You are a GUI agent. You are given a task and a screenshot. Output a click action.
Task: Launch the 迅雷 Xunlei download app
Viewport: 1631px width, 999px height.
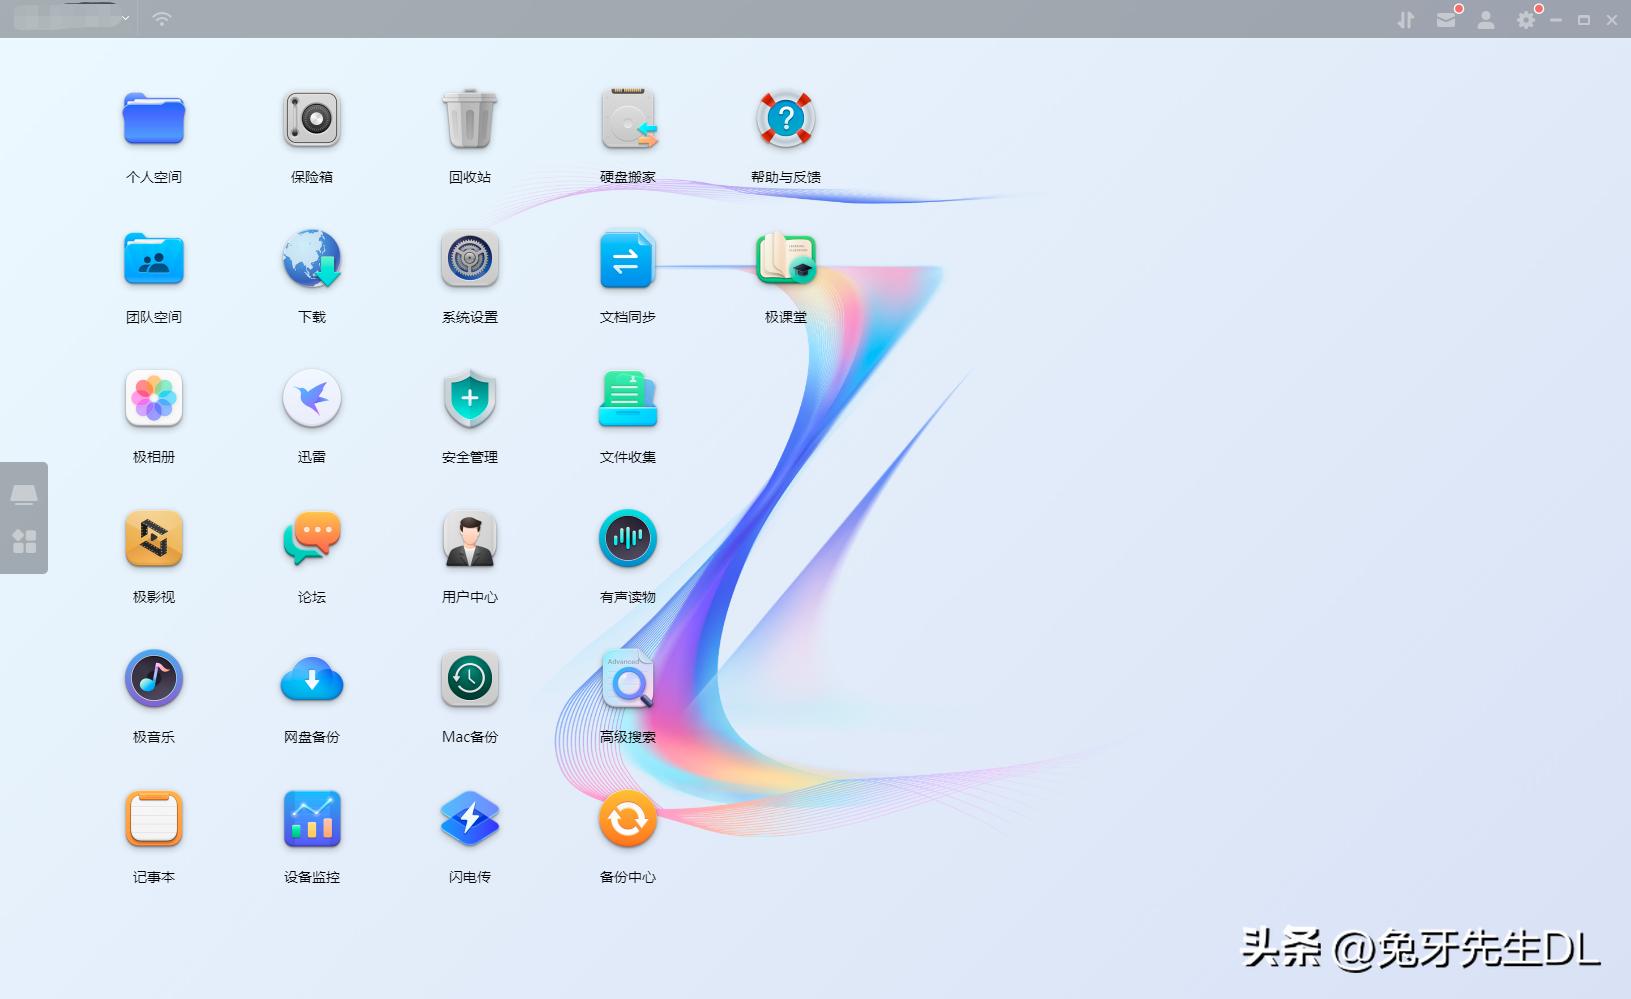[x=312, y=400]
